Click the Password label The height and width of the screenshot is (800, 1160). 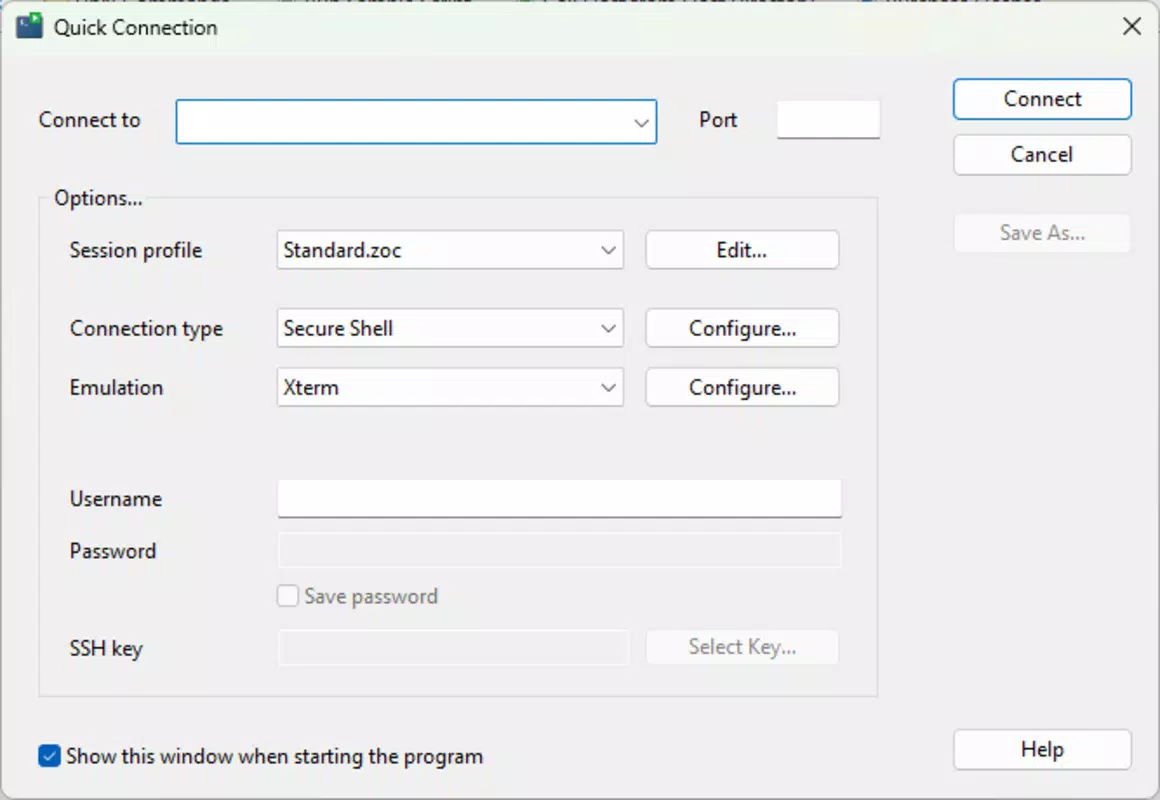pyautogui.click(x=112, y=551)
